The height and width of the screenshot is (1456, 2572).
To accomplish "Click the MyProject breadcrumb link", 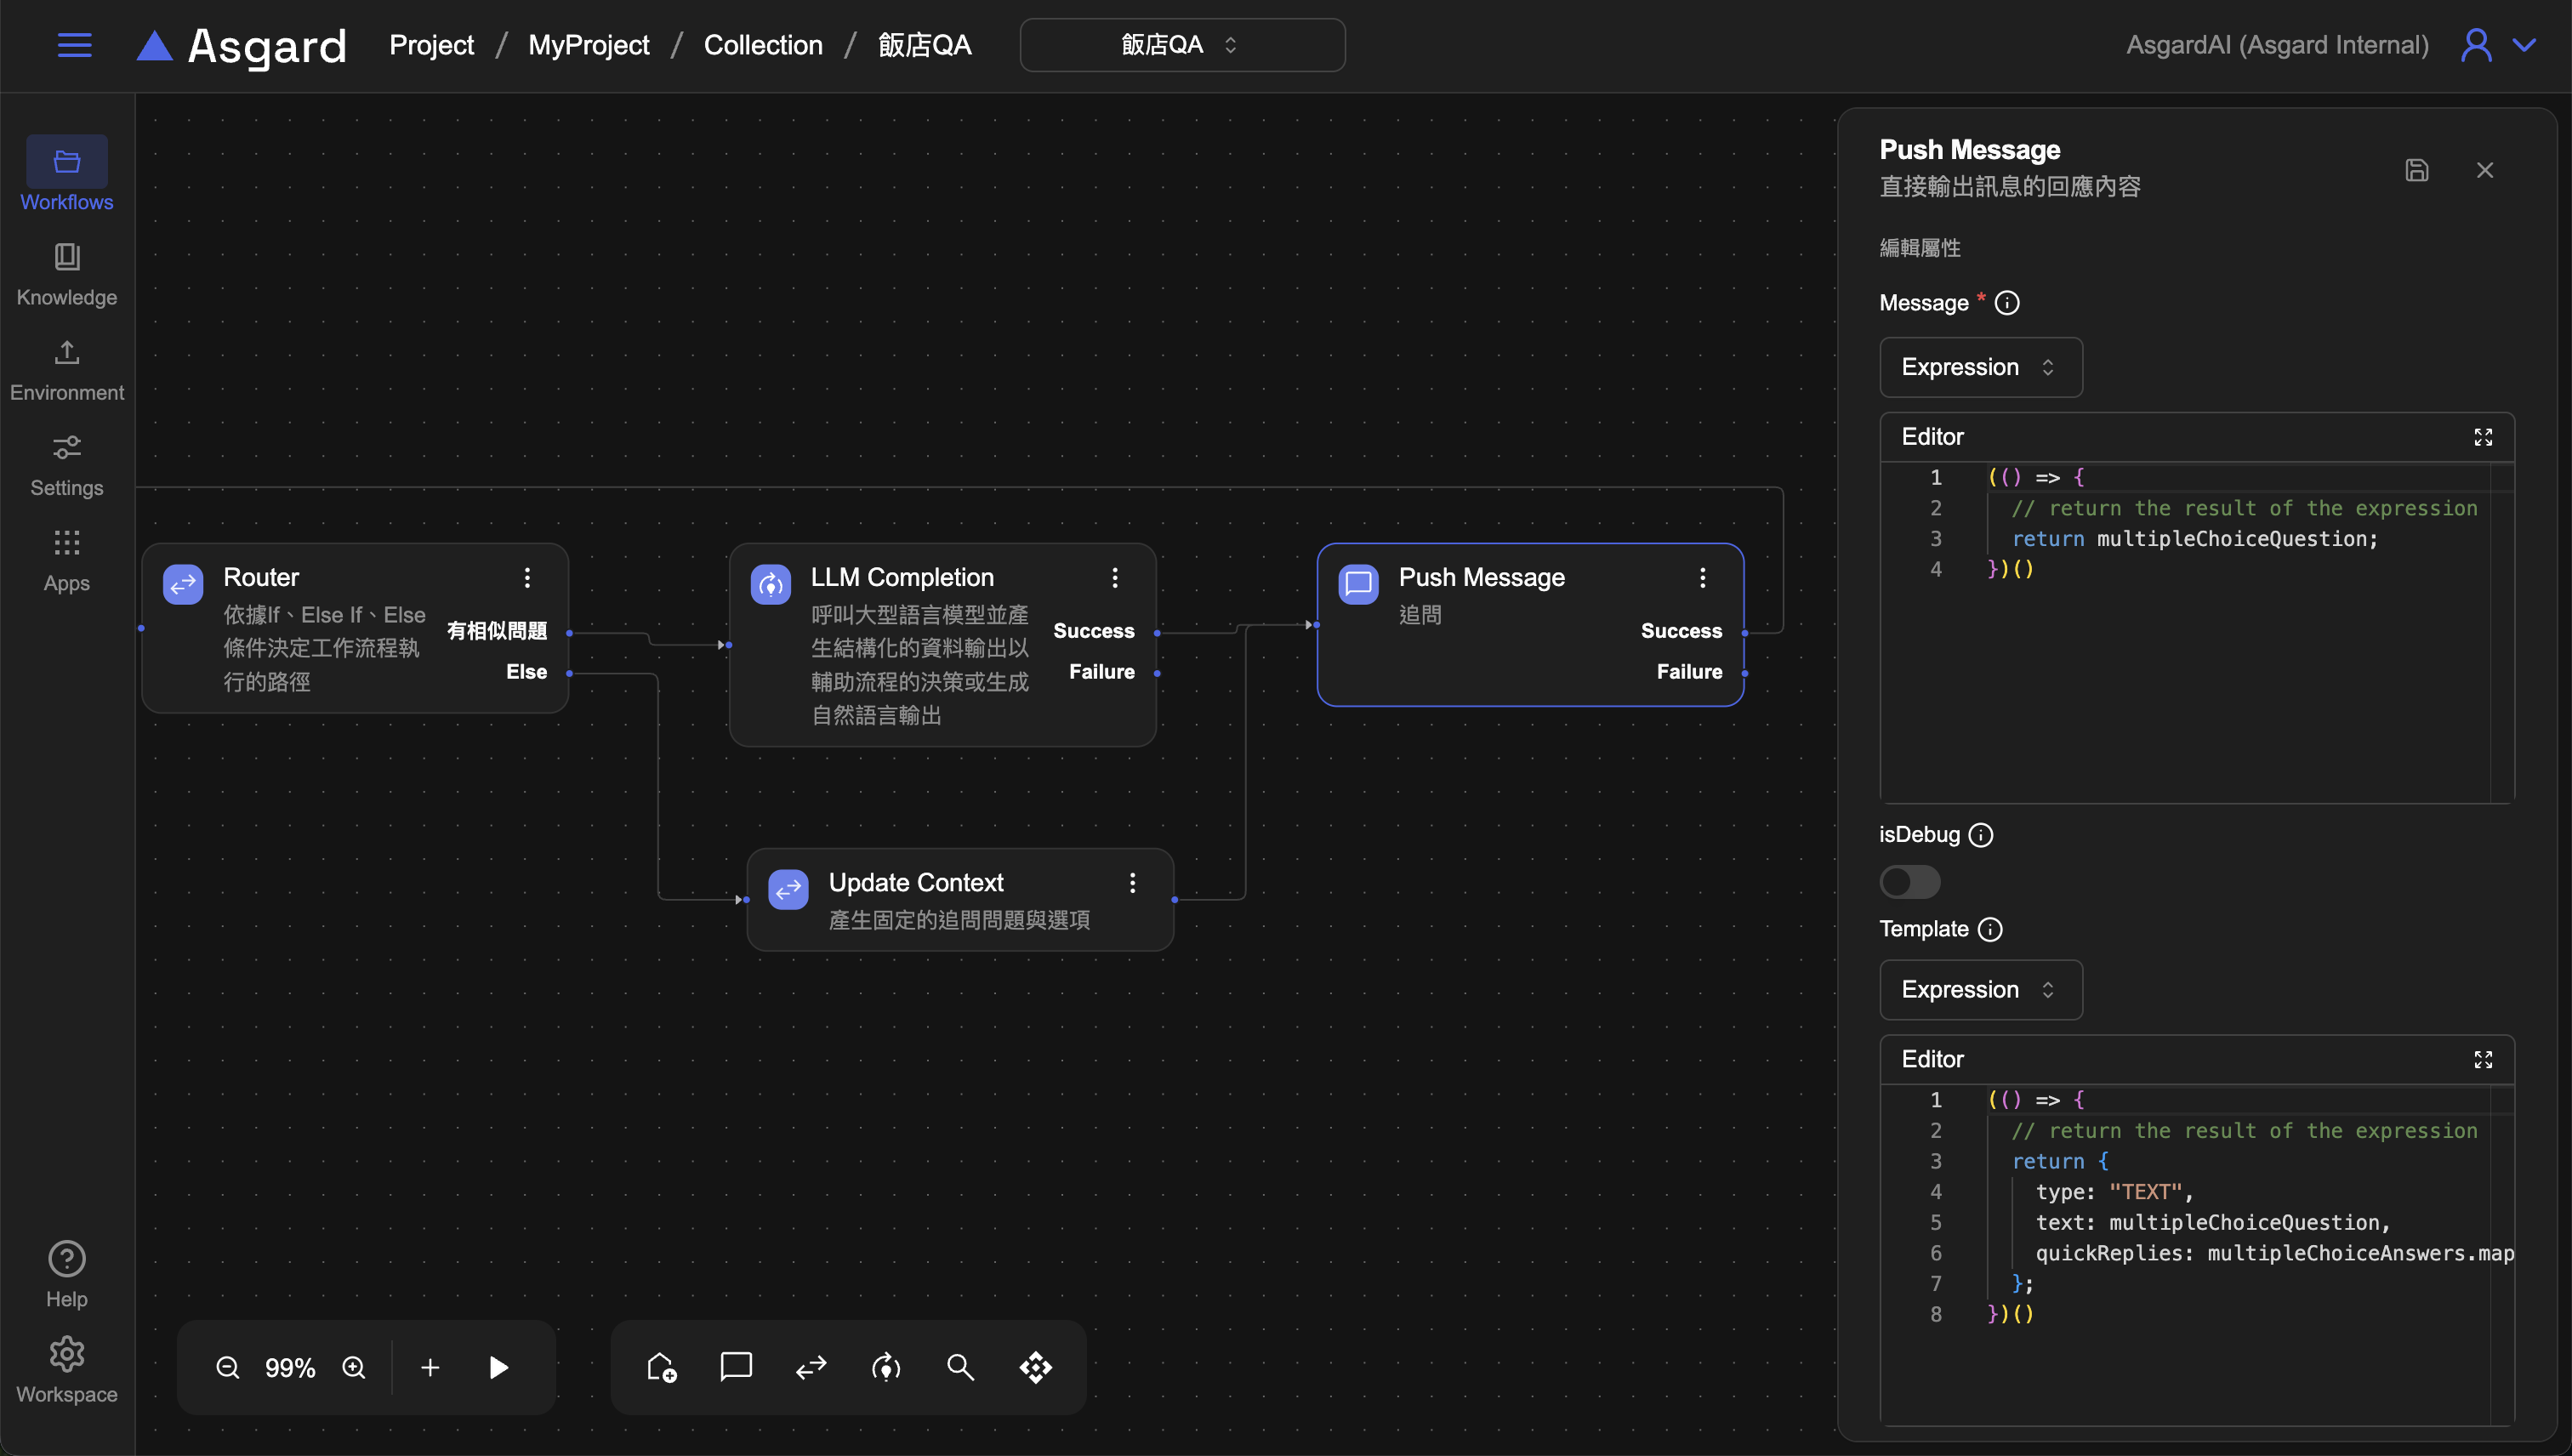I will [x=588, y=45].
